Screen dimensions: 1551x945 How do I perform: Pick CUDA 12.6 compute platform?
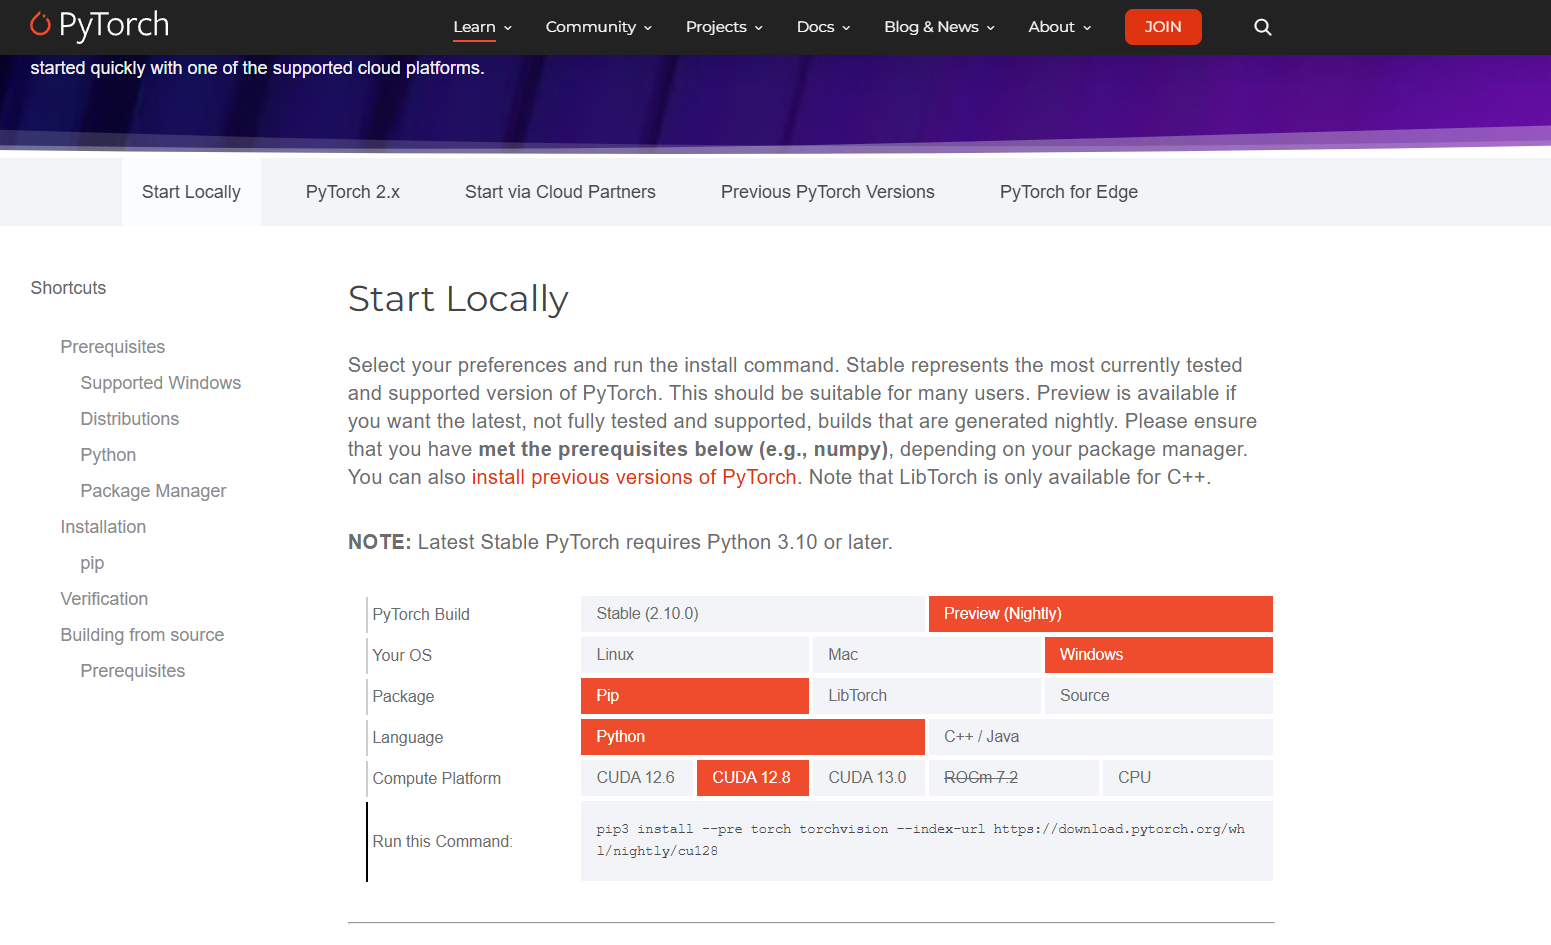coord(637,778)
